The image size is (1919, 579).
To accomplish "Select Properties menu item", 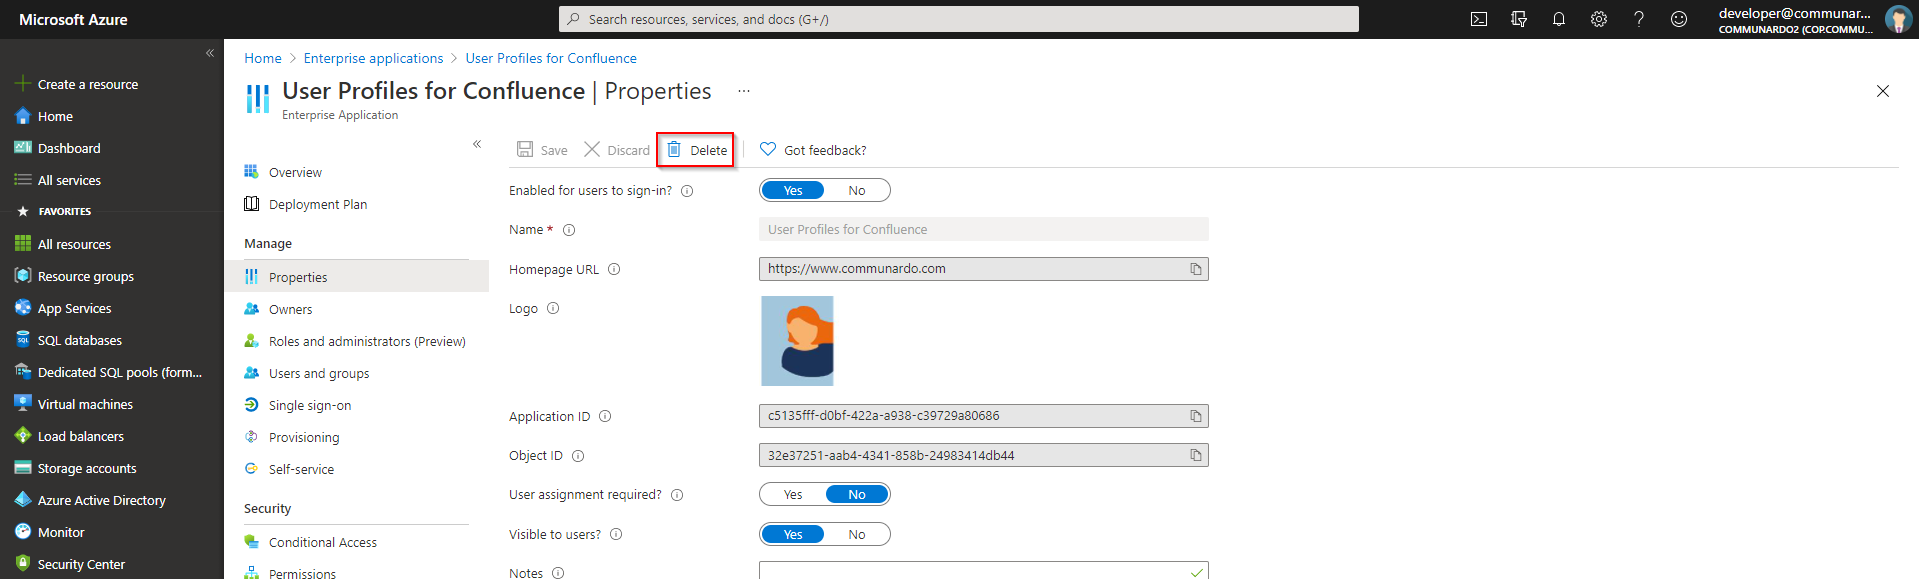I will tap(356, 277).
